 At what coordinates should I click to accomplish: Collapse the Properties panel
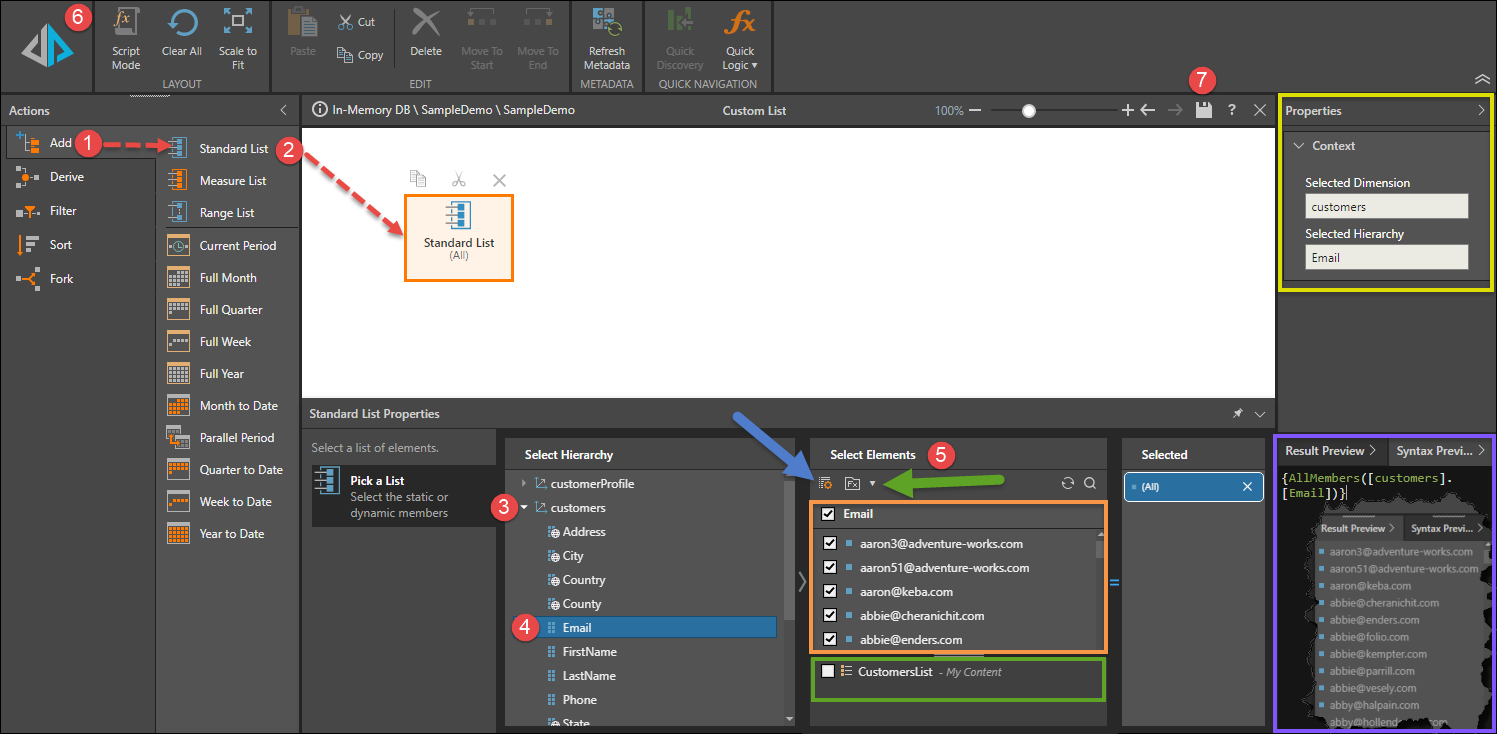[1481, 111]
